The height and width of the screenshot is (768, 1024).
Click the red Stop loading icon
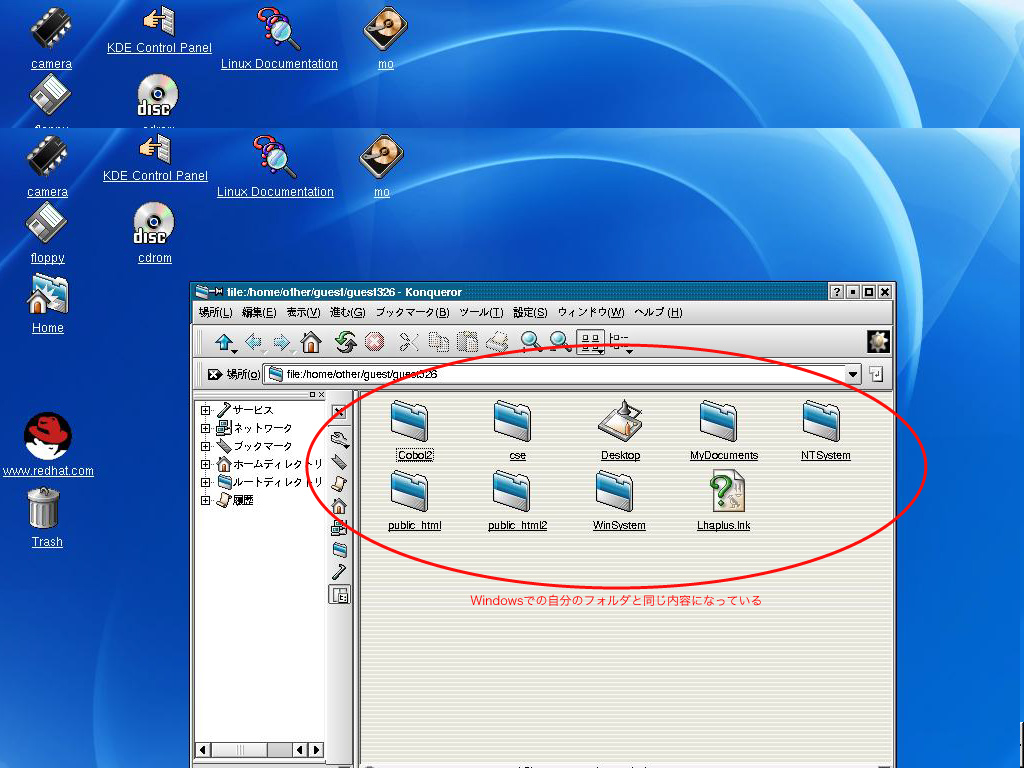374,342
